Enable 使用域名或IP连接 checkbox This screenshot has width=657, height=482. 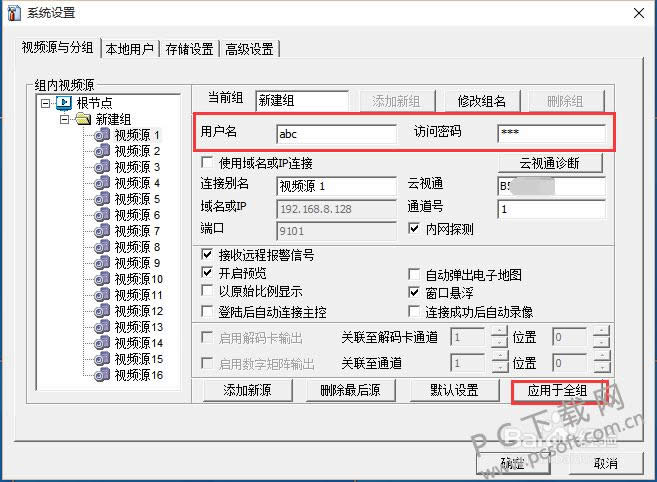[208, 163]
